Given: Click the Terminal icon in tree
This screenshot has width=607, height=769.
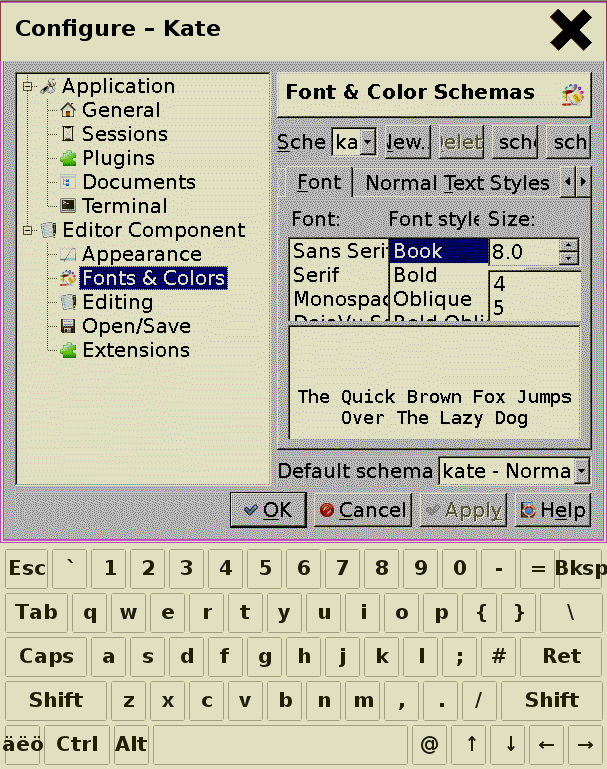Looking at the screenshot, I should (x=68, y=206).
